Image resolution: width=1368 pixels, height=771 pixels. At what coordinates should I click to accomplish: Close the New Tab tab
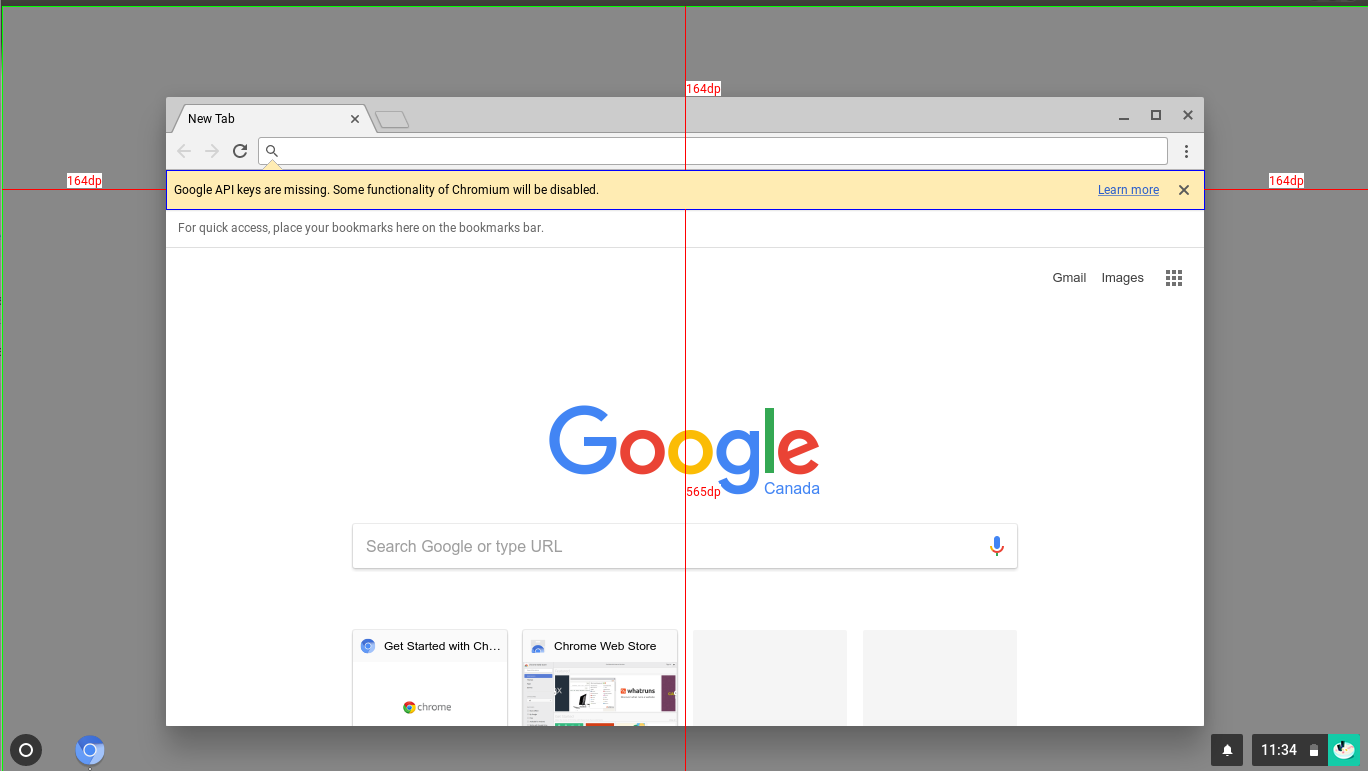point(355,119)
